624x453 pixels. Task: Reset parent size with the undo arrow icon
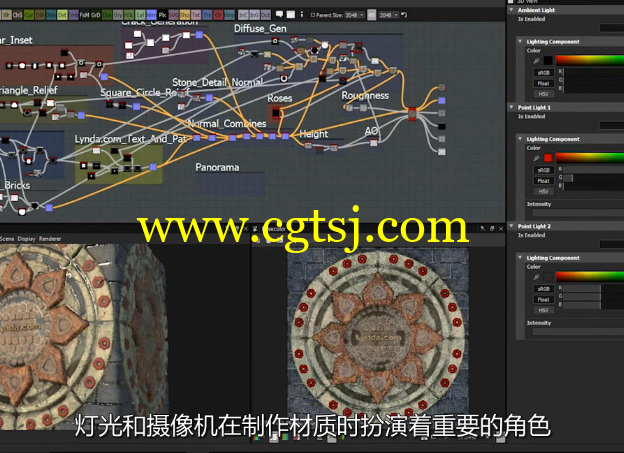point(404,15)
